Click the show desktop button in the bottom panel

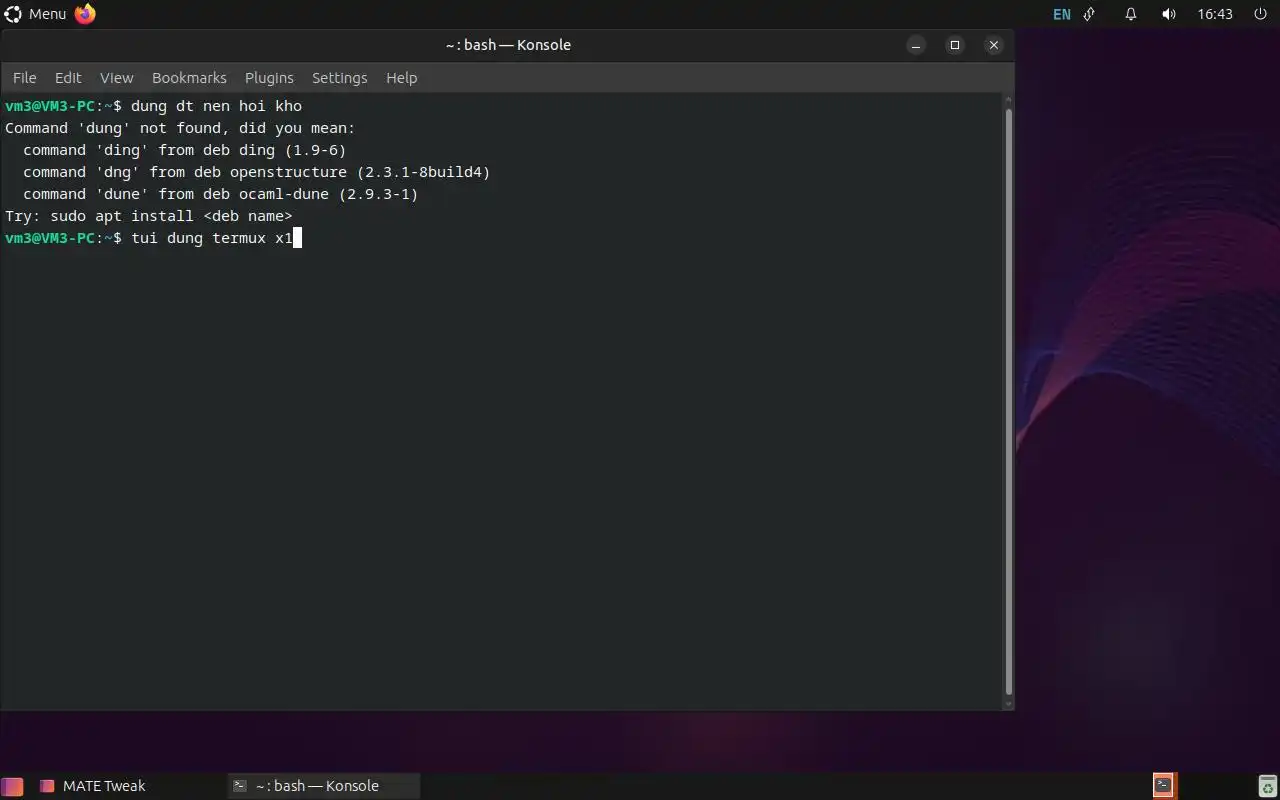12,786
